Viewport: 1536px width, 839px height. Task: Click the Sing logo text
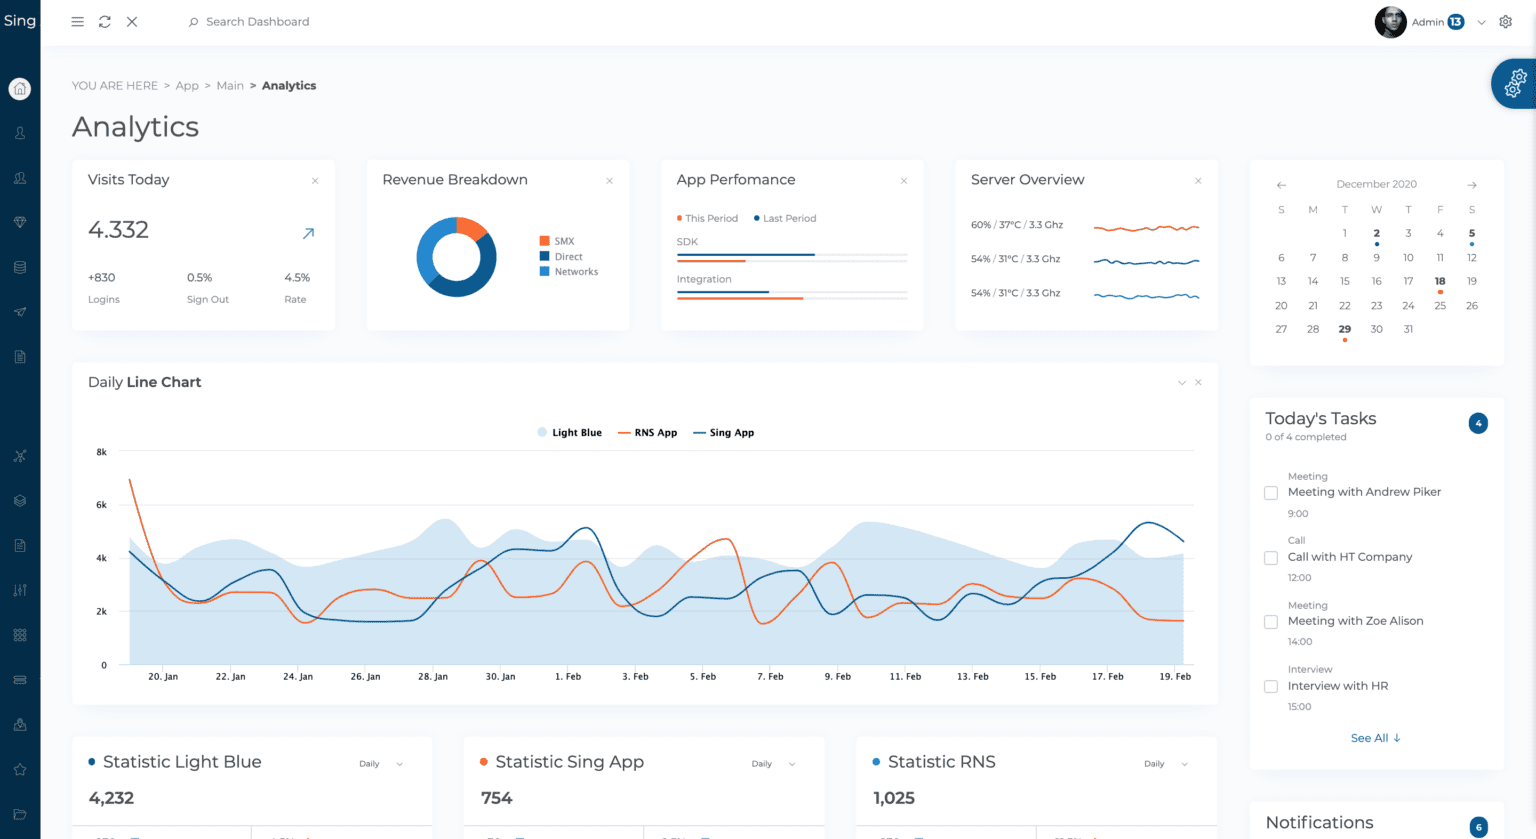pyautogui.click(x=20, y=20)
